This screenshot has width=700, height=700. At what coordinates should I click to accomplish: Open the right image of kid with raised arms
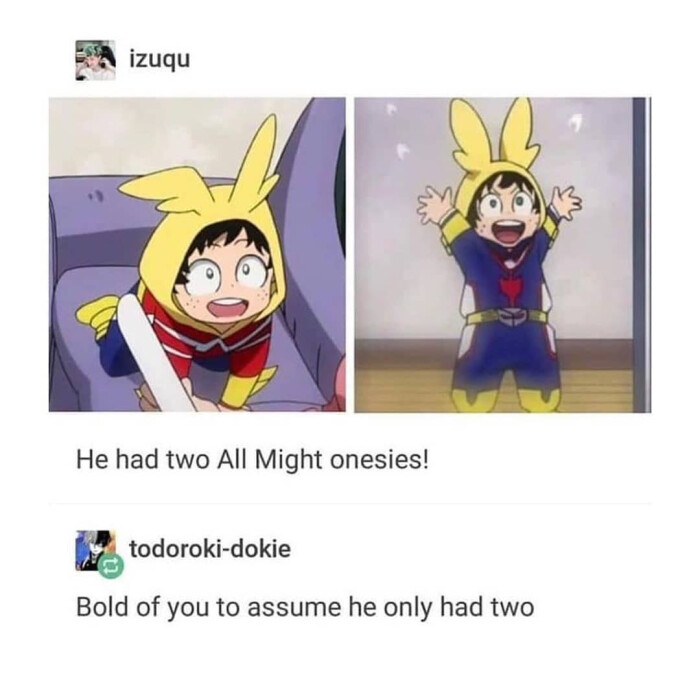[503, 255]
